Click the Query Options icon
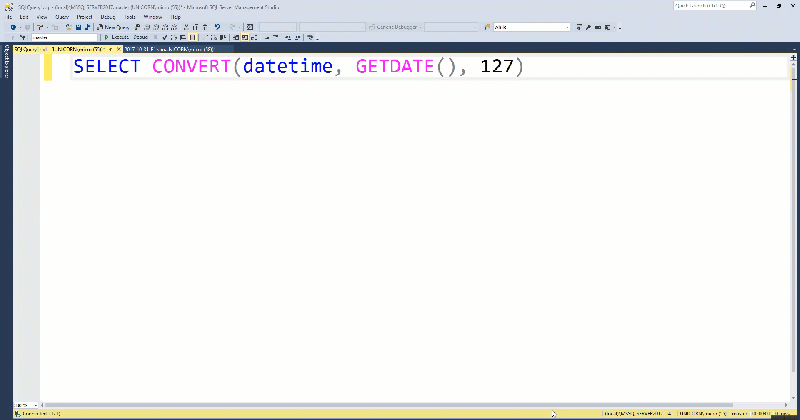 pos(183,37)
